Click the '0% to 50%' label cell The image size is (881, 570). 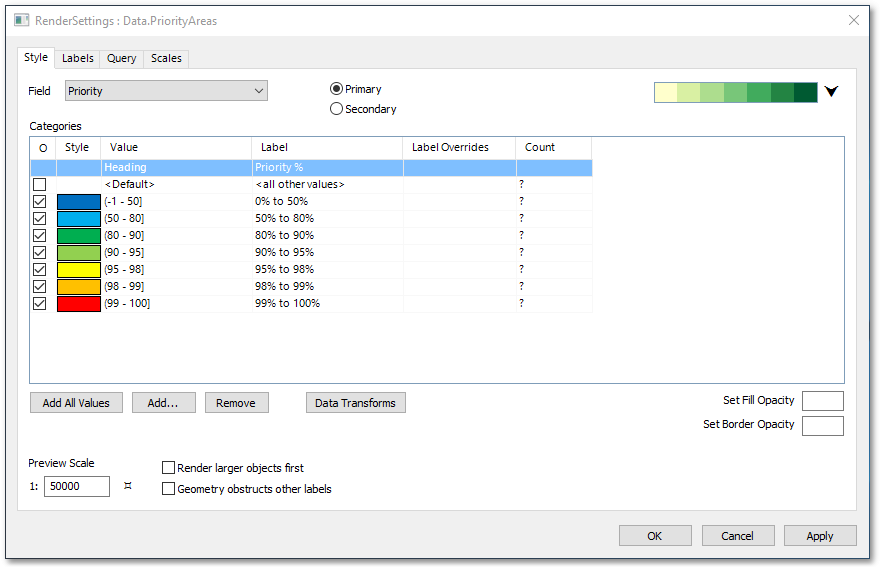[328, 201]
